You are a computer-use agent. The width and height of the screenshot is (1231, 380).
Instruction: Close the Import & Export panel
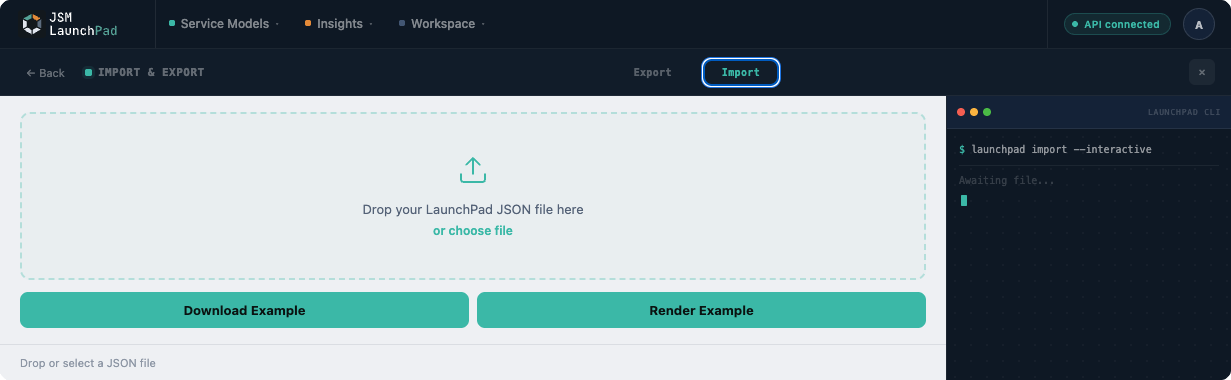coord(1202,73)
